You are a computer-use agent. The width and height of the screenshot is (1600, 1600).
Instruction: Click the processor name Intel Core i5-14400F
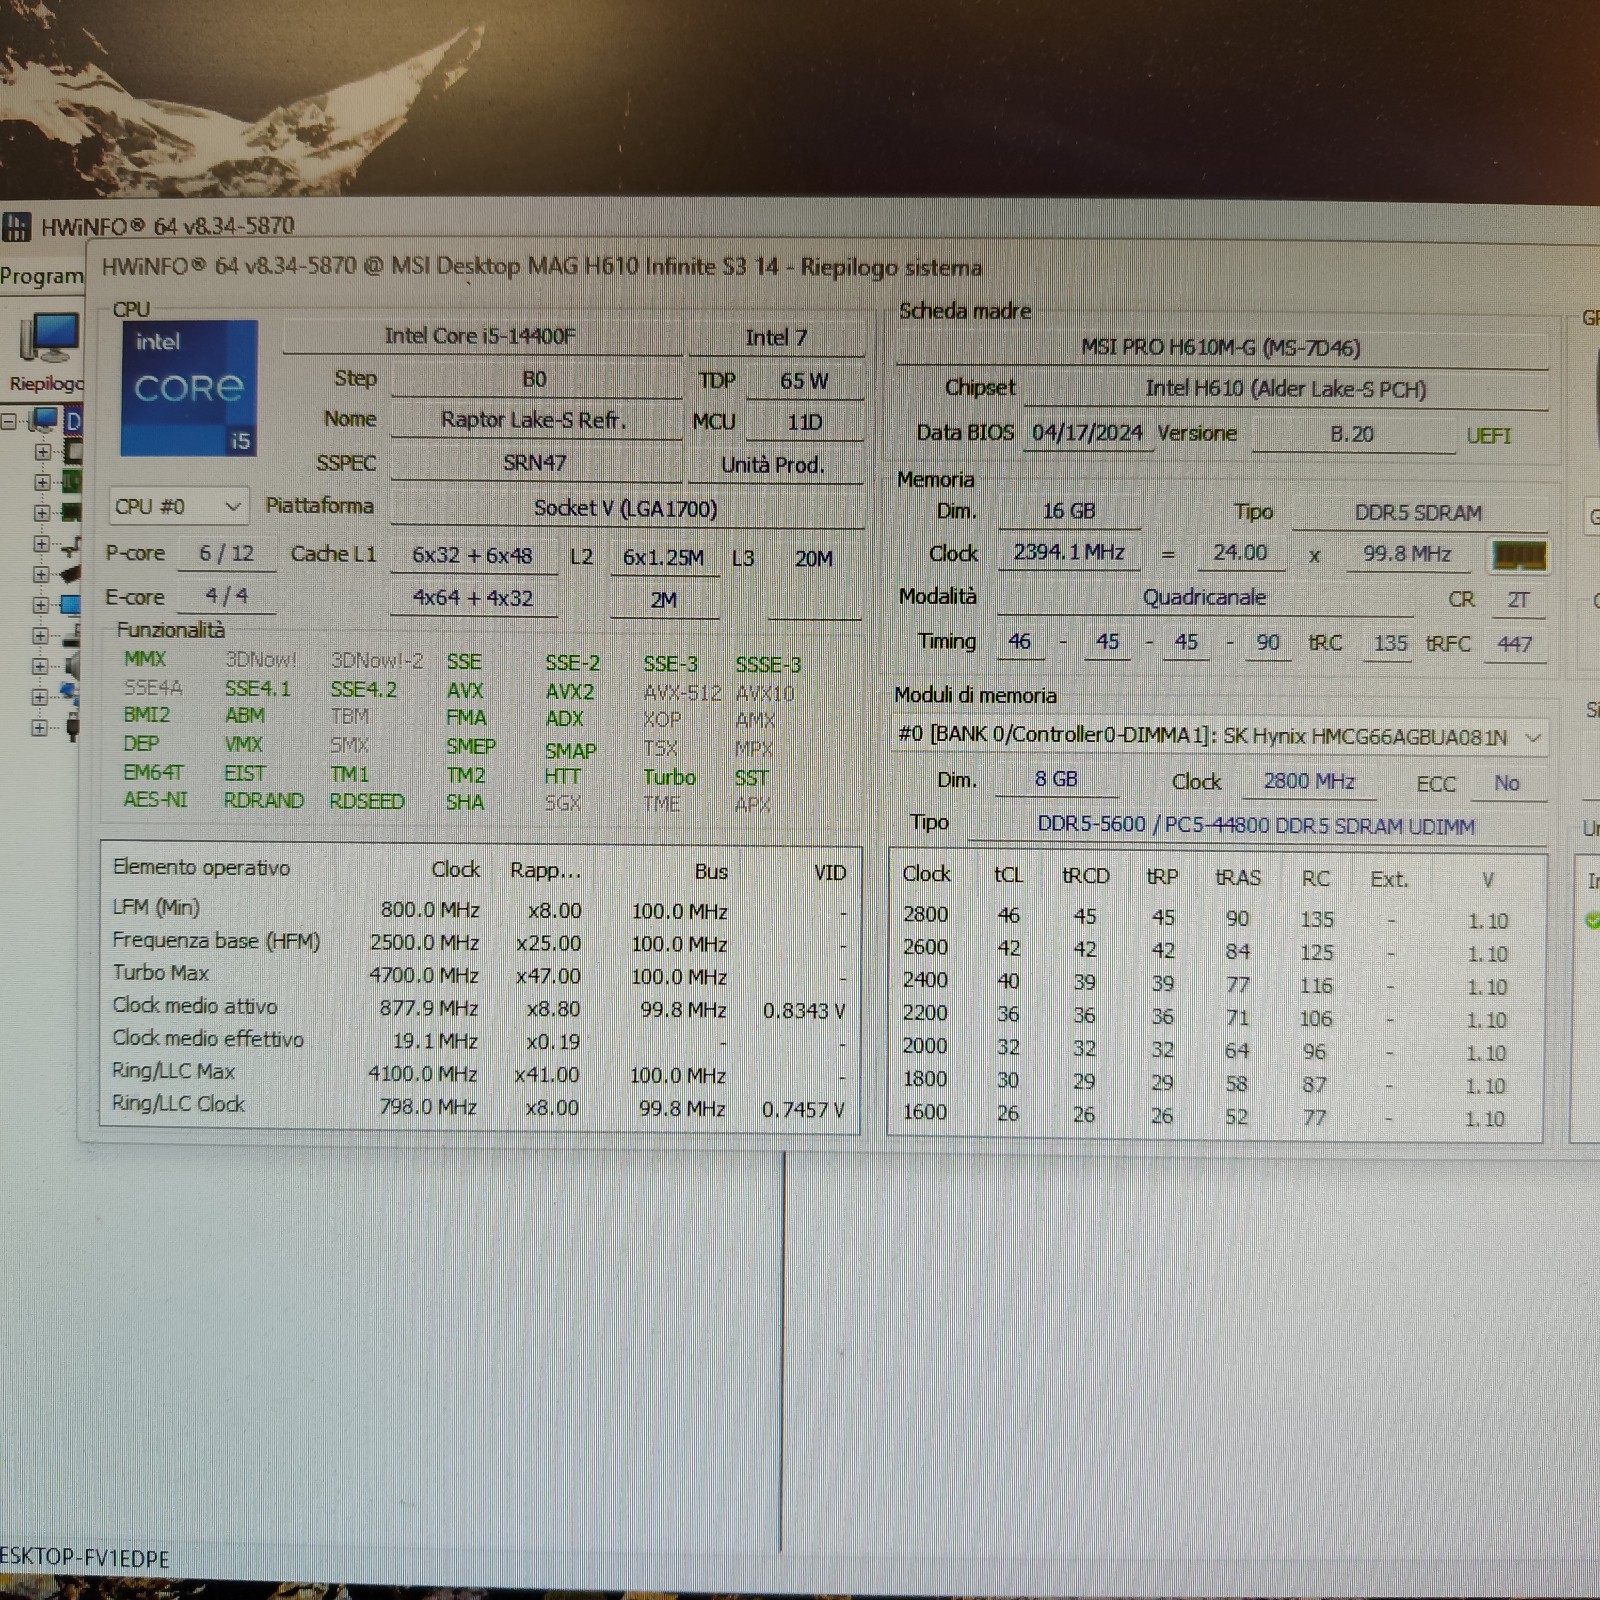tap(481, 336)
